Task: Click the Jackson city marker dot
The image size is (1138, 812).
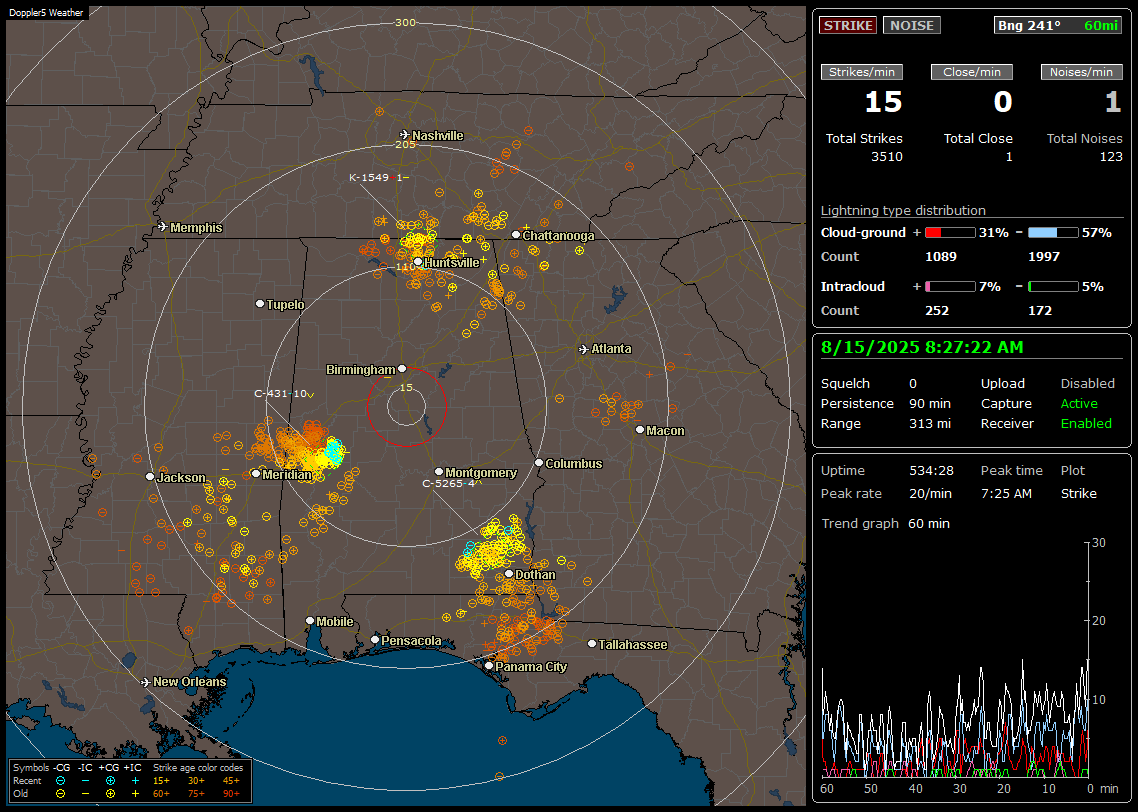Action: [x=150, y=477]
